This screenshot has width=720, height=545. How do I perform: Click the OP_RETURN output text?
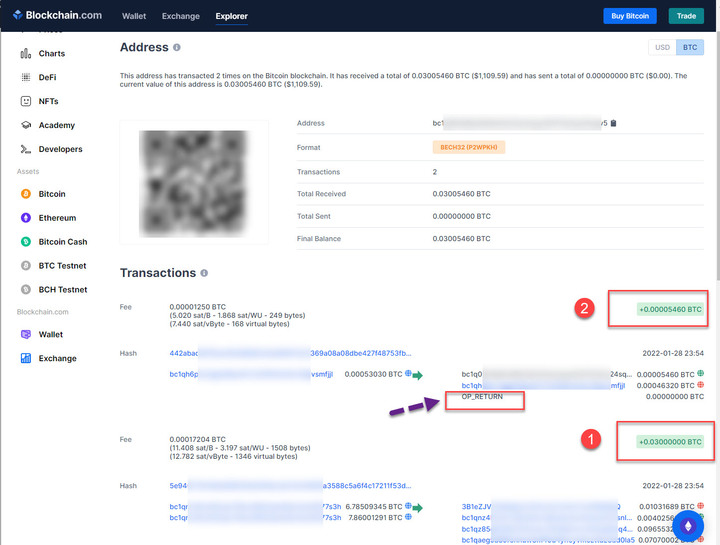[482, 397]
